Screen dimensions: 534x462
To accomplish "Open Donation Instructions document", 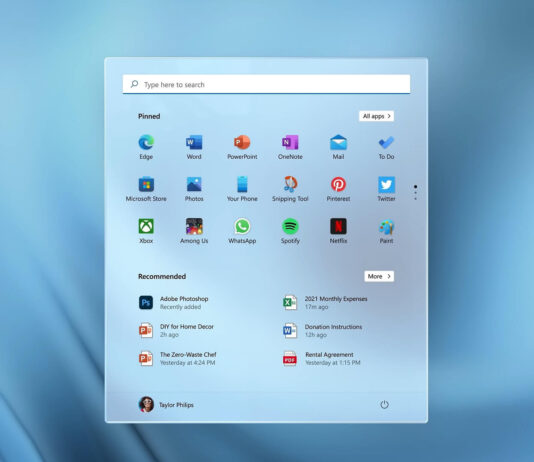I will [x=323, y=331].
